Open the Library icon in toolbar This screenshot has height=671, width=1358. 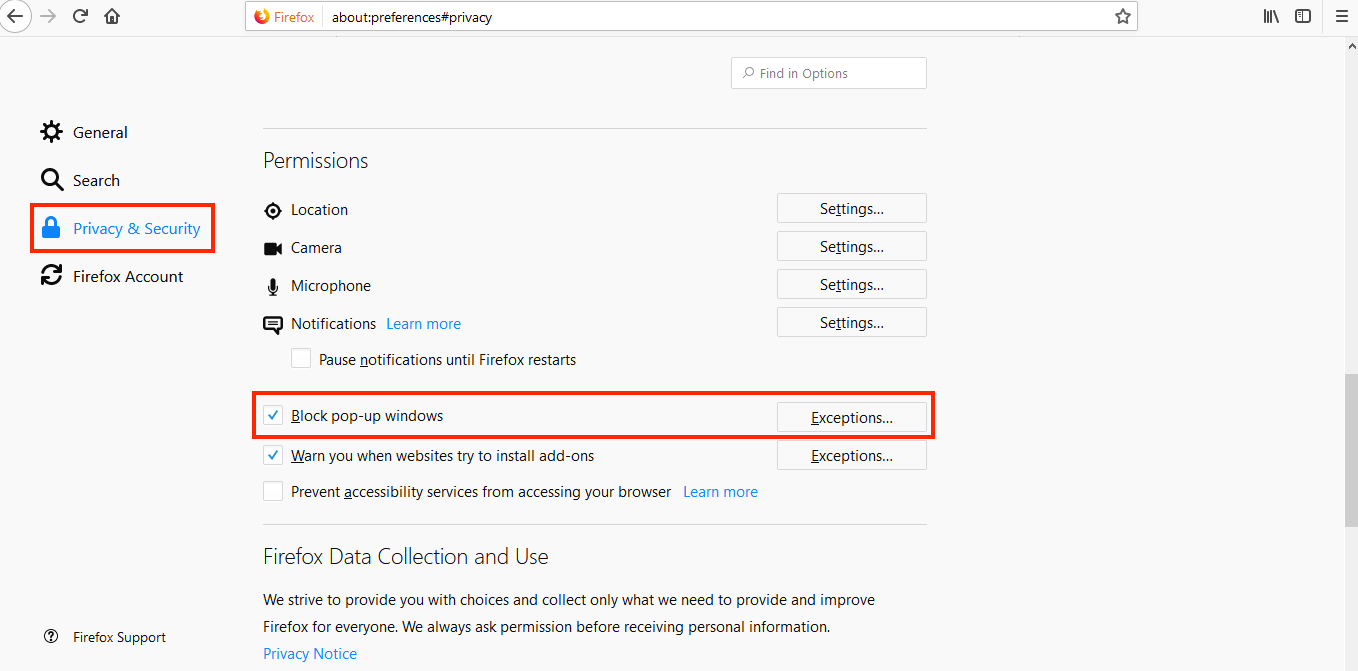pyautogui.click(x=1271, y=17)
